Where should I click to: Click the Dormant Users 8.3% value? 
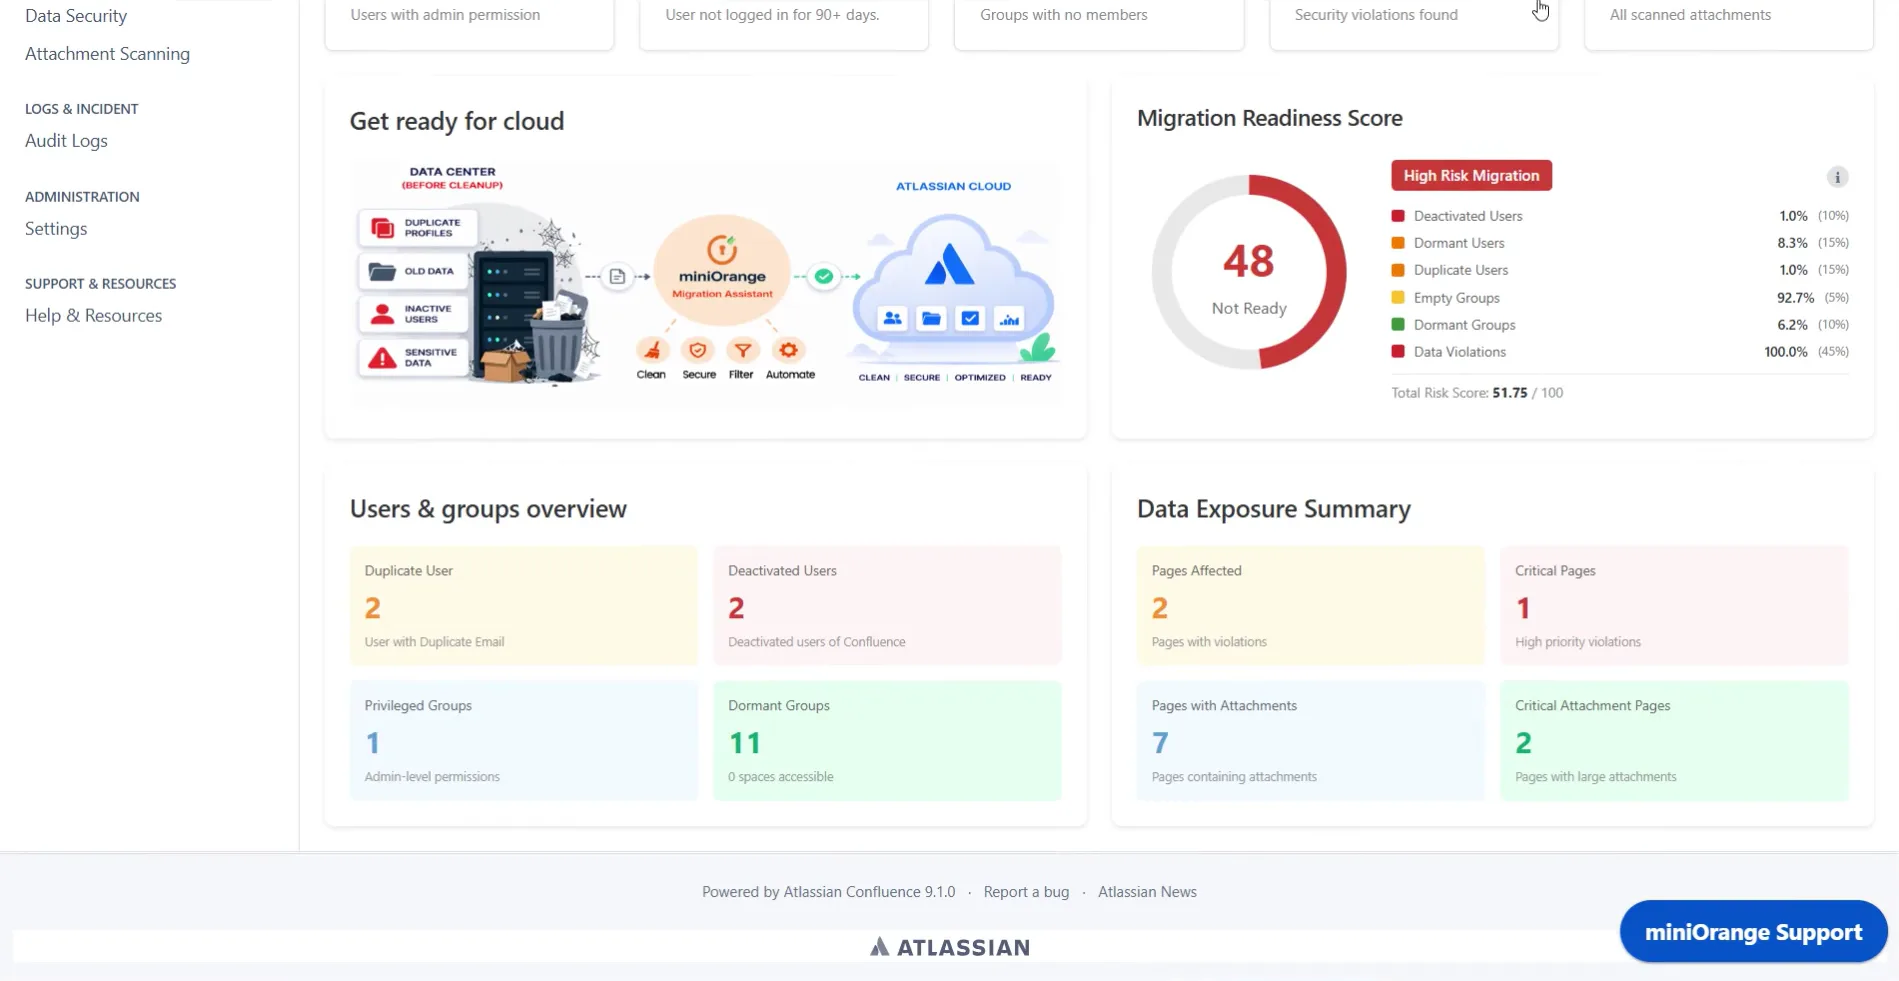coord(1792,243)
